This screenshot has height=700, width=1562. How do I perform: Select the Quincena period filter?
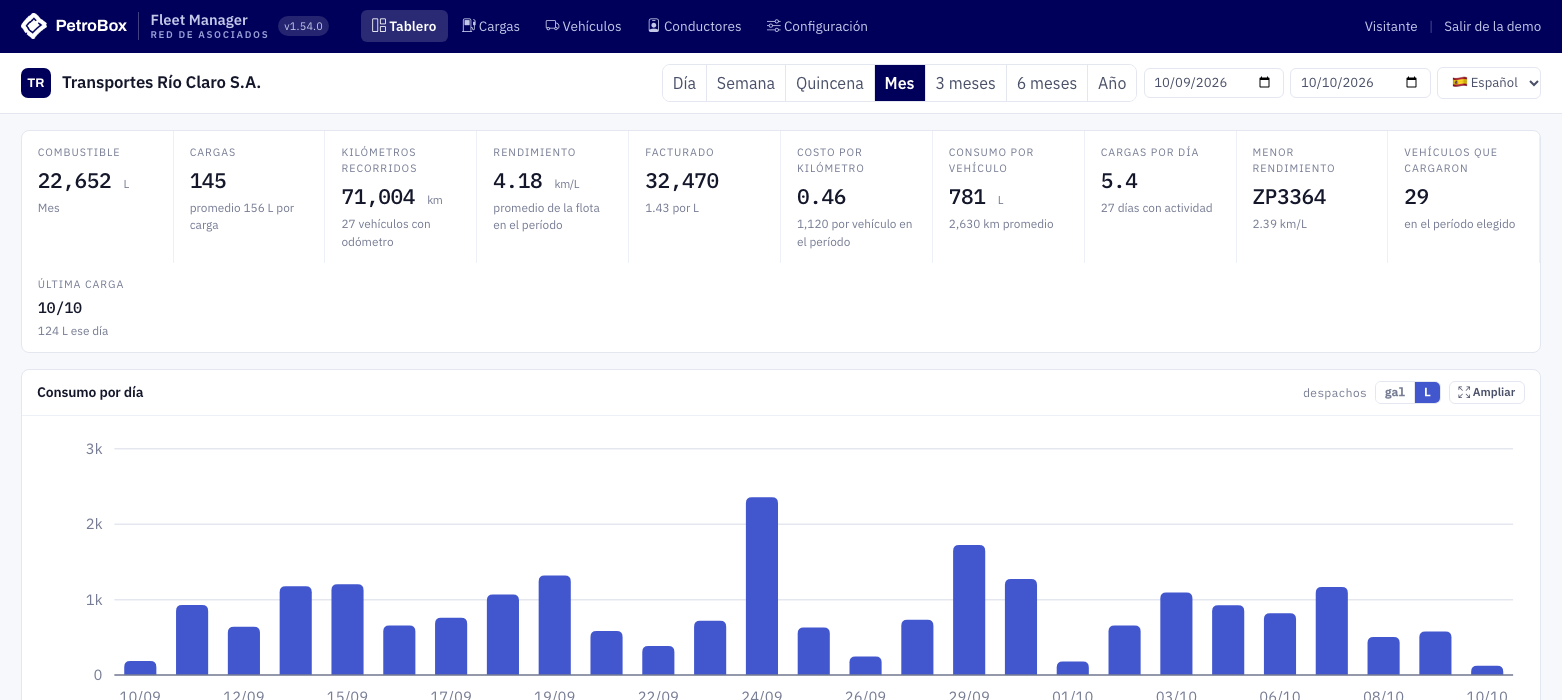(x=830, y=83)
